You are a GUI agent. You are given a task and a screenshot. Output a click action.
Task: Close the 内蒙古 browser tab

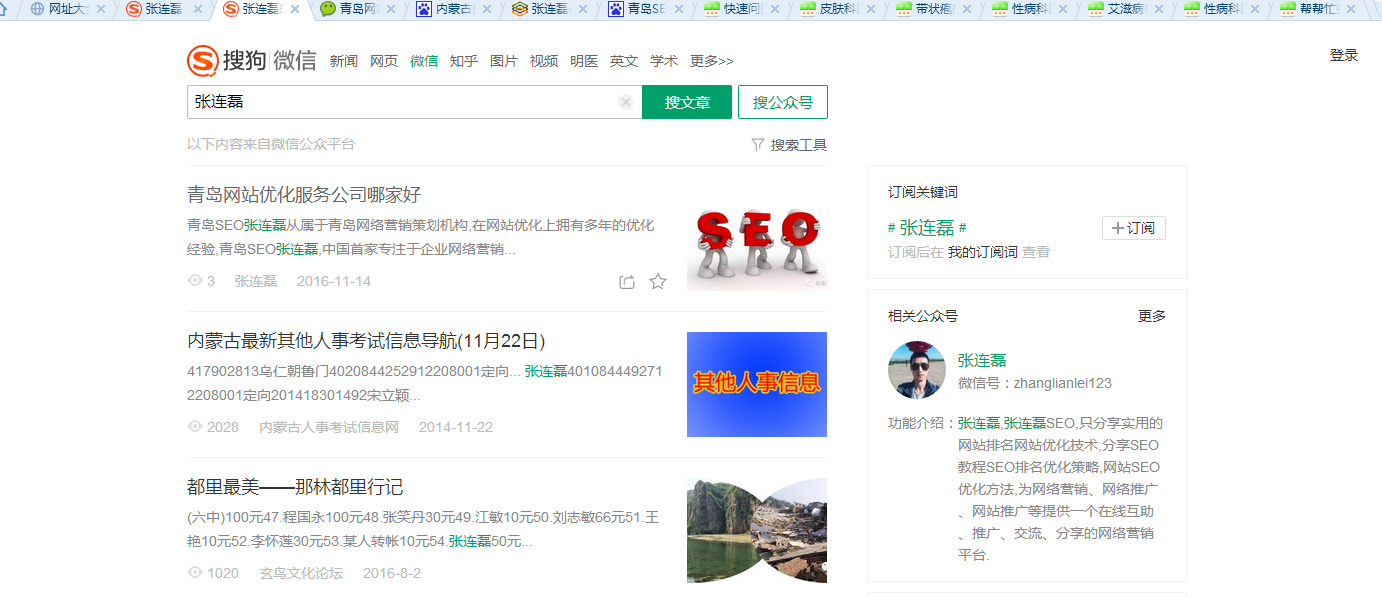487,9
